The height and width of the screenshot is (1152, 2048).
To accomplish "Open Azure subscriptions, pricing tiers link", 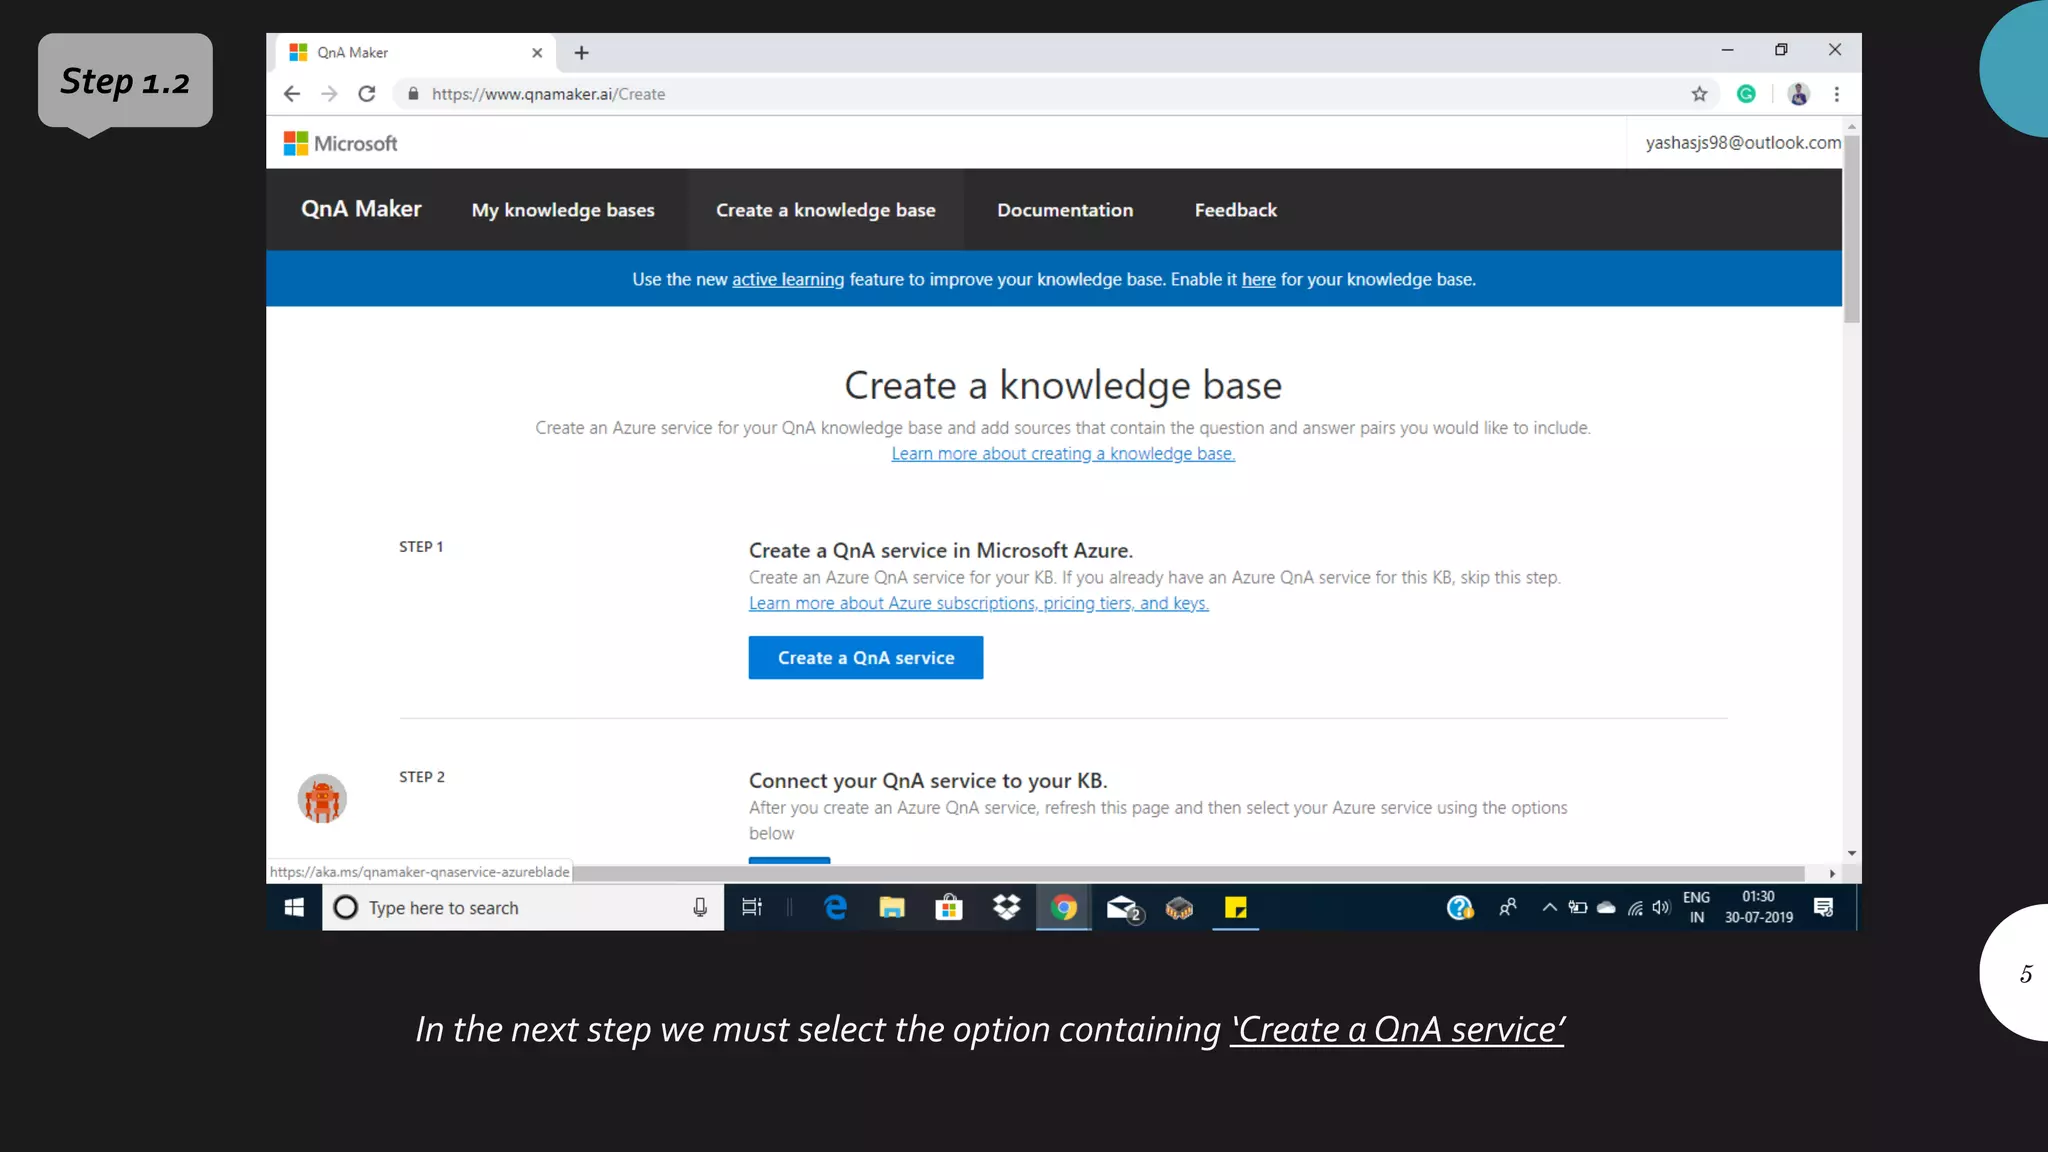I will click(x=979, y=604).
